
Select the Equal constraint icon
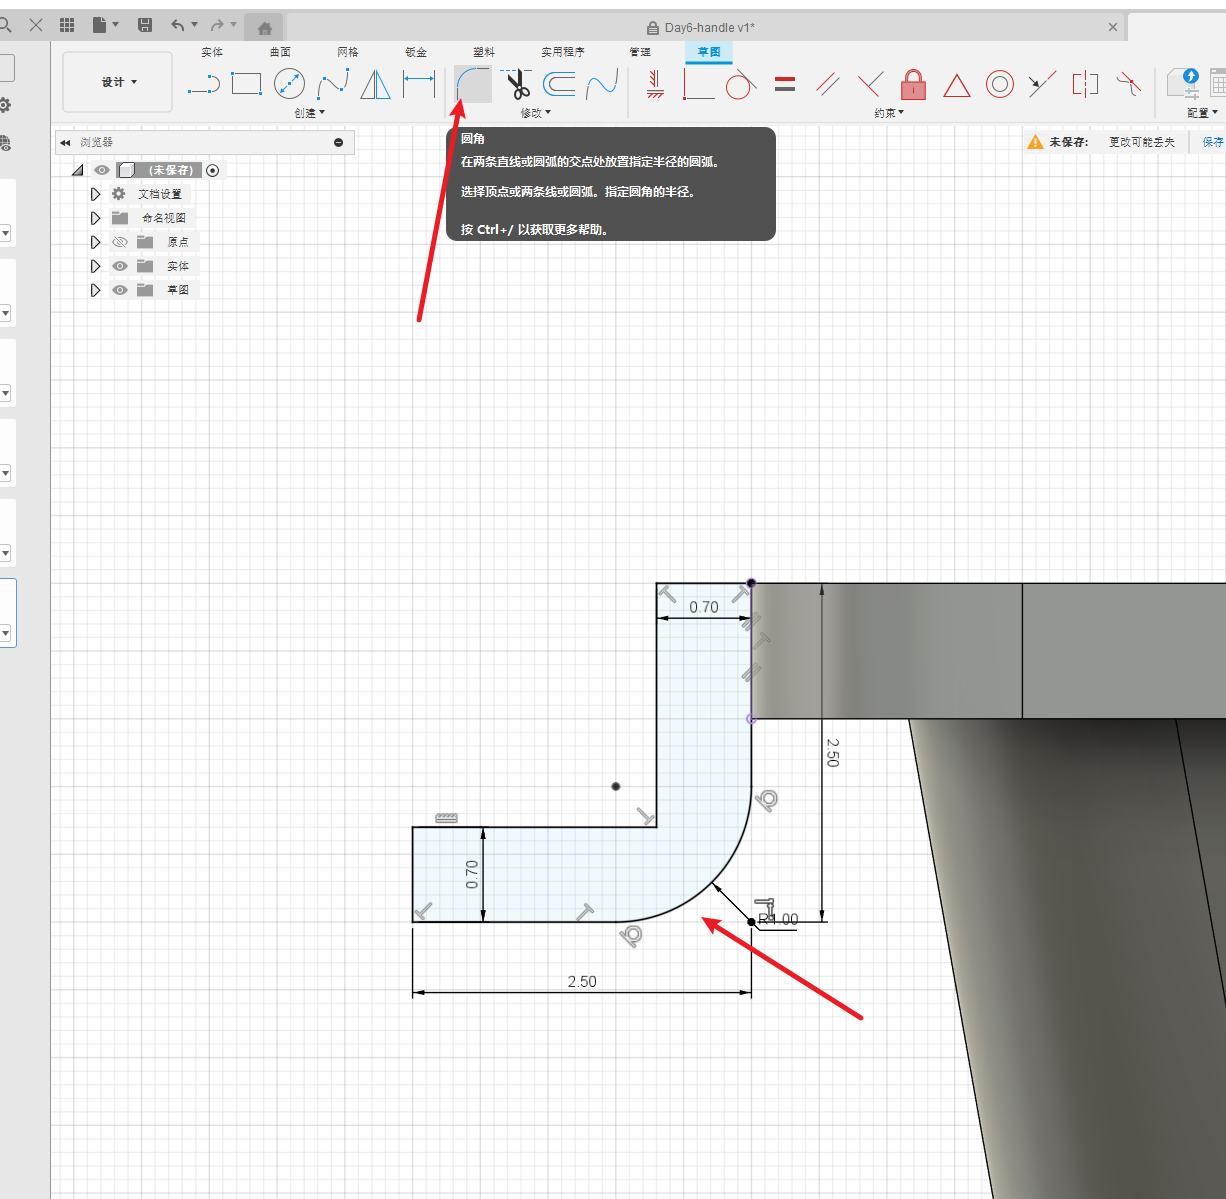[785, 84]
